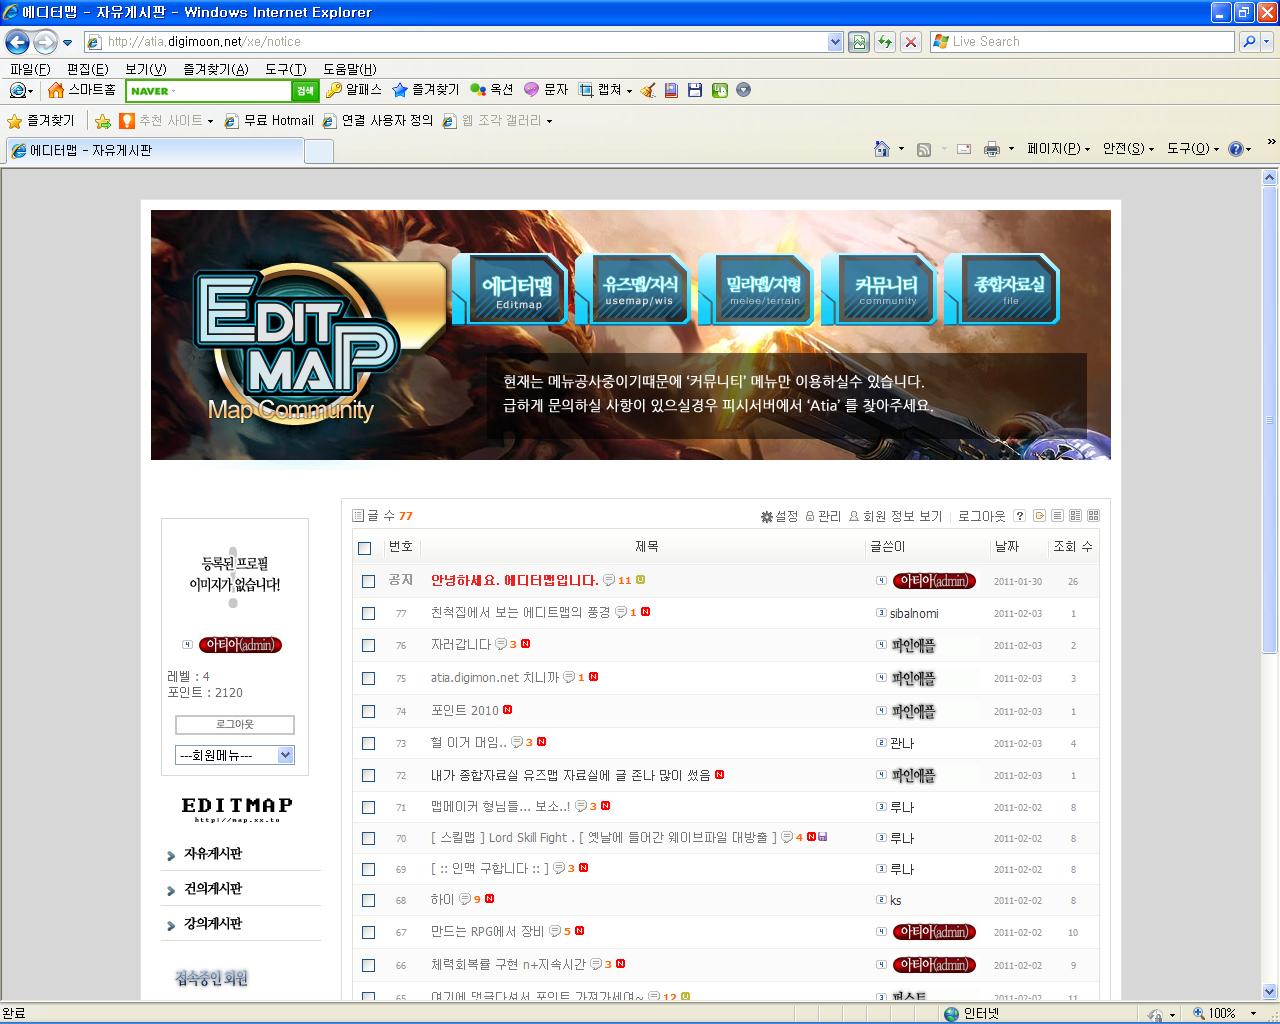The height and width of the screenshot is (1024, 1280).
Task: Click the browser Forward arrow
Action: pos(45,42)
